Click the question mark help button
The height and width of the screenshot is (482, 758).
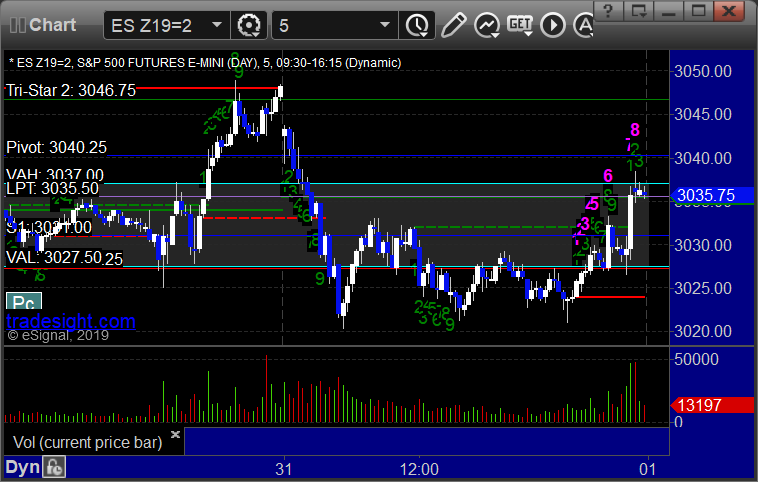(x=608, y=11)
